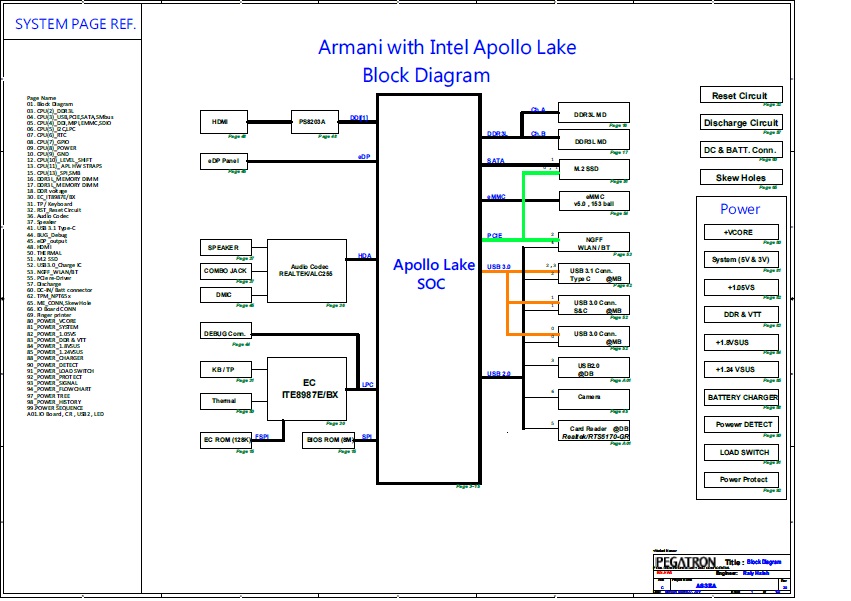The width and height of the screenshot is (851, 601).
Task: Select the LOAD SWITCH box
Action: click(741, 452)
